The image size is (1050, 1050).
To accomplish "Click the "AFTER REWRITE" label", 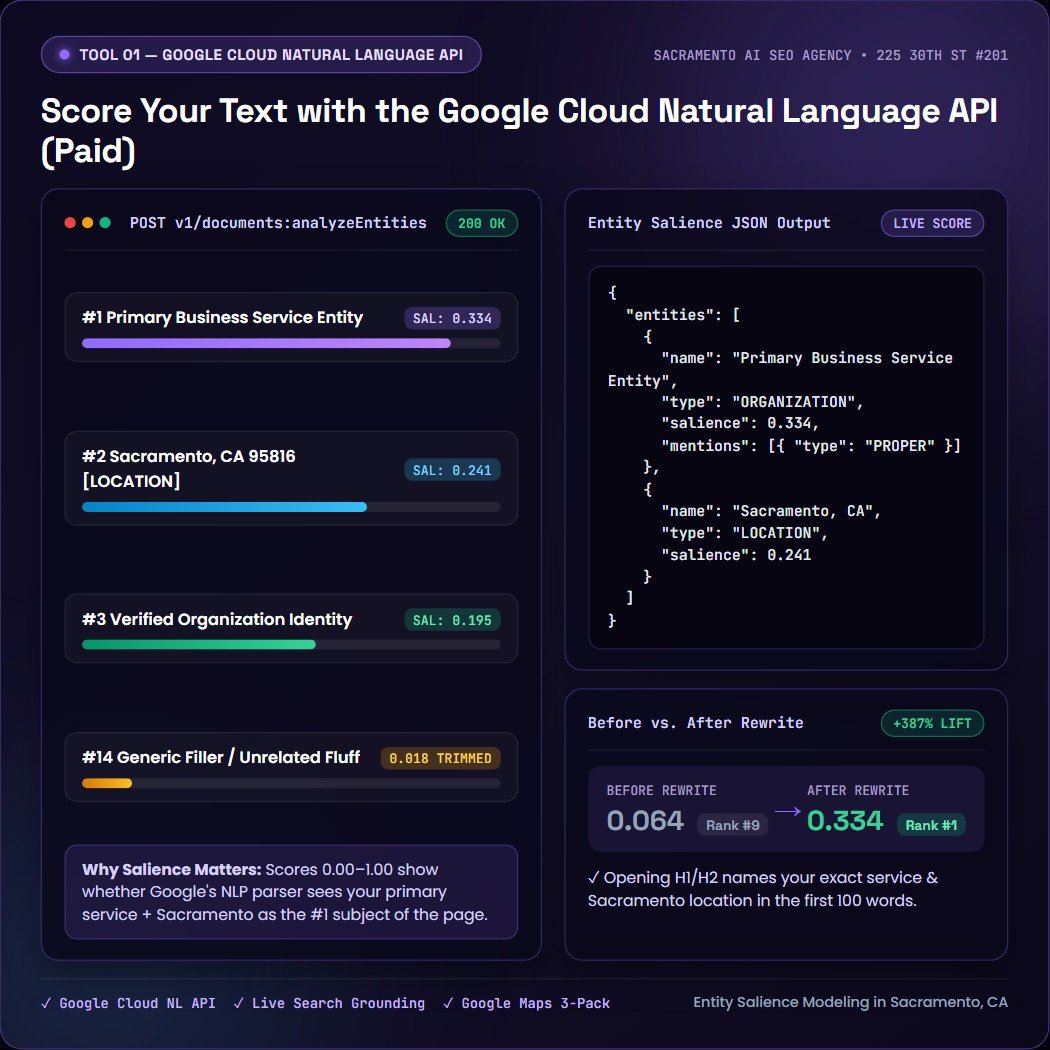I will [x=858, y=790].
